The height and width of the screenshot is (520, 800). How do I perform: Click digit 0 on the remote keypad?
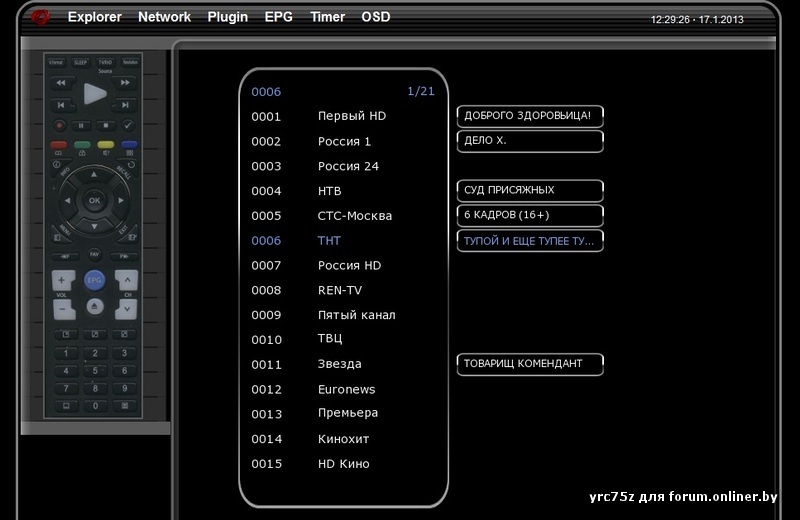point(95,406)
